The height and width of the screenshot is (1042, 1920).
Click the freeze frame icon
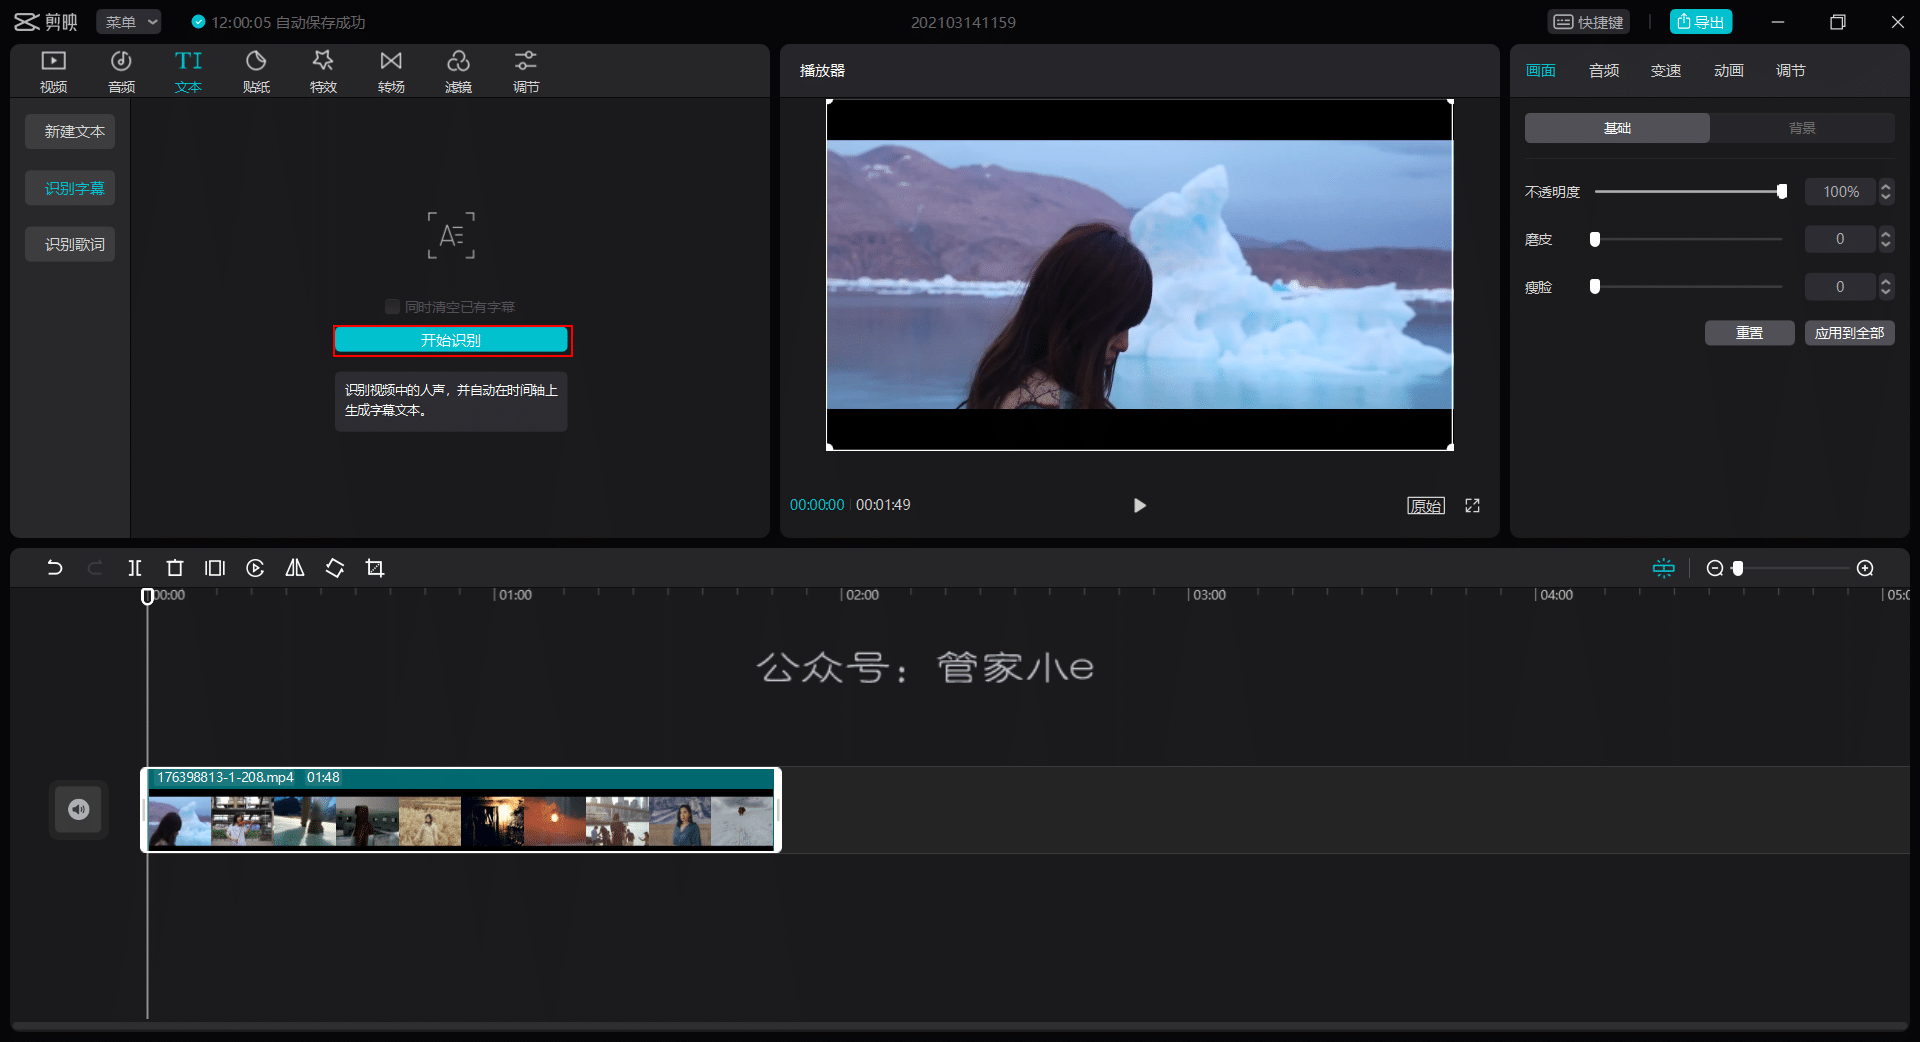(215, 568)
